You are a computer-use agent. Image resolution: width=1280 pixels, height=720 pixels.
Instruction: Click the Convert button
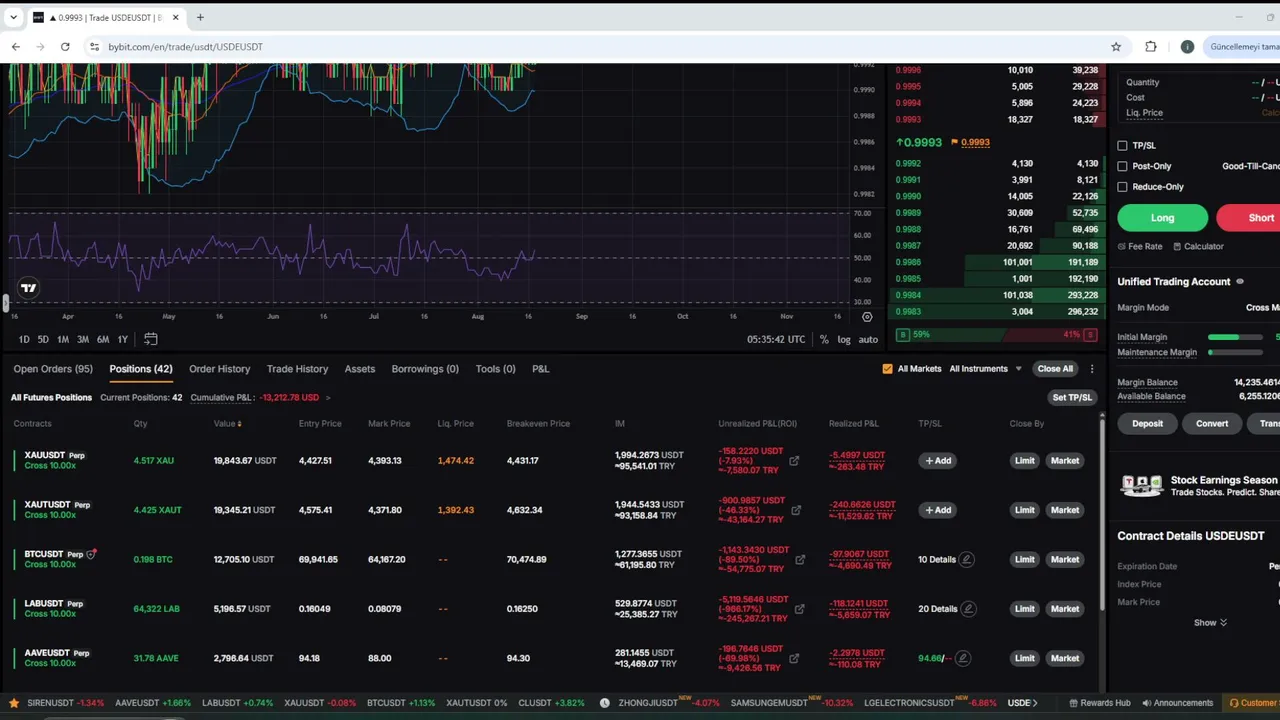[x=1212, y=424]
